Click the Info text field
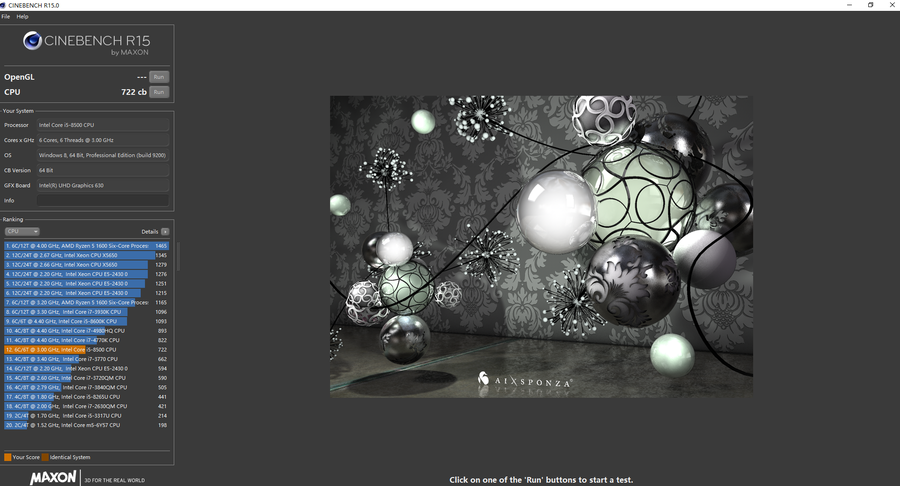 (102, 200)
